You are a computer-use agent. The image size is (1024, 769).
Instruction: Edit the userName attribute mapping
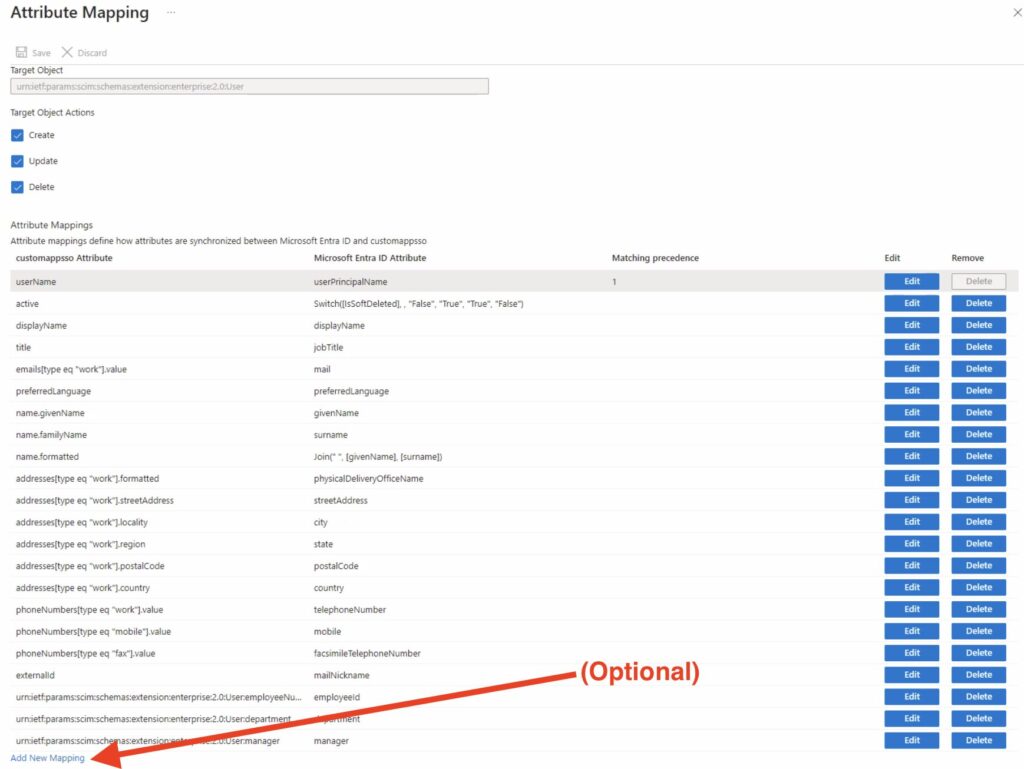(911, 281)
